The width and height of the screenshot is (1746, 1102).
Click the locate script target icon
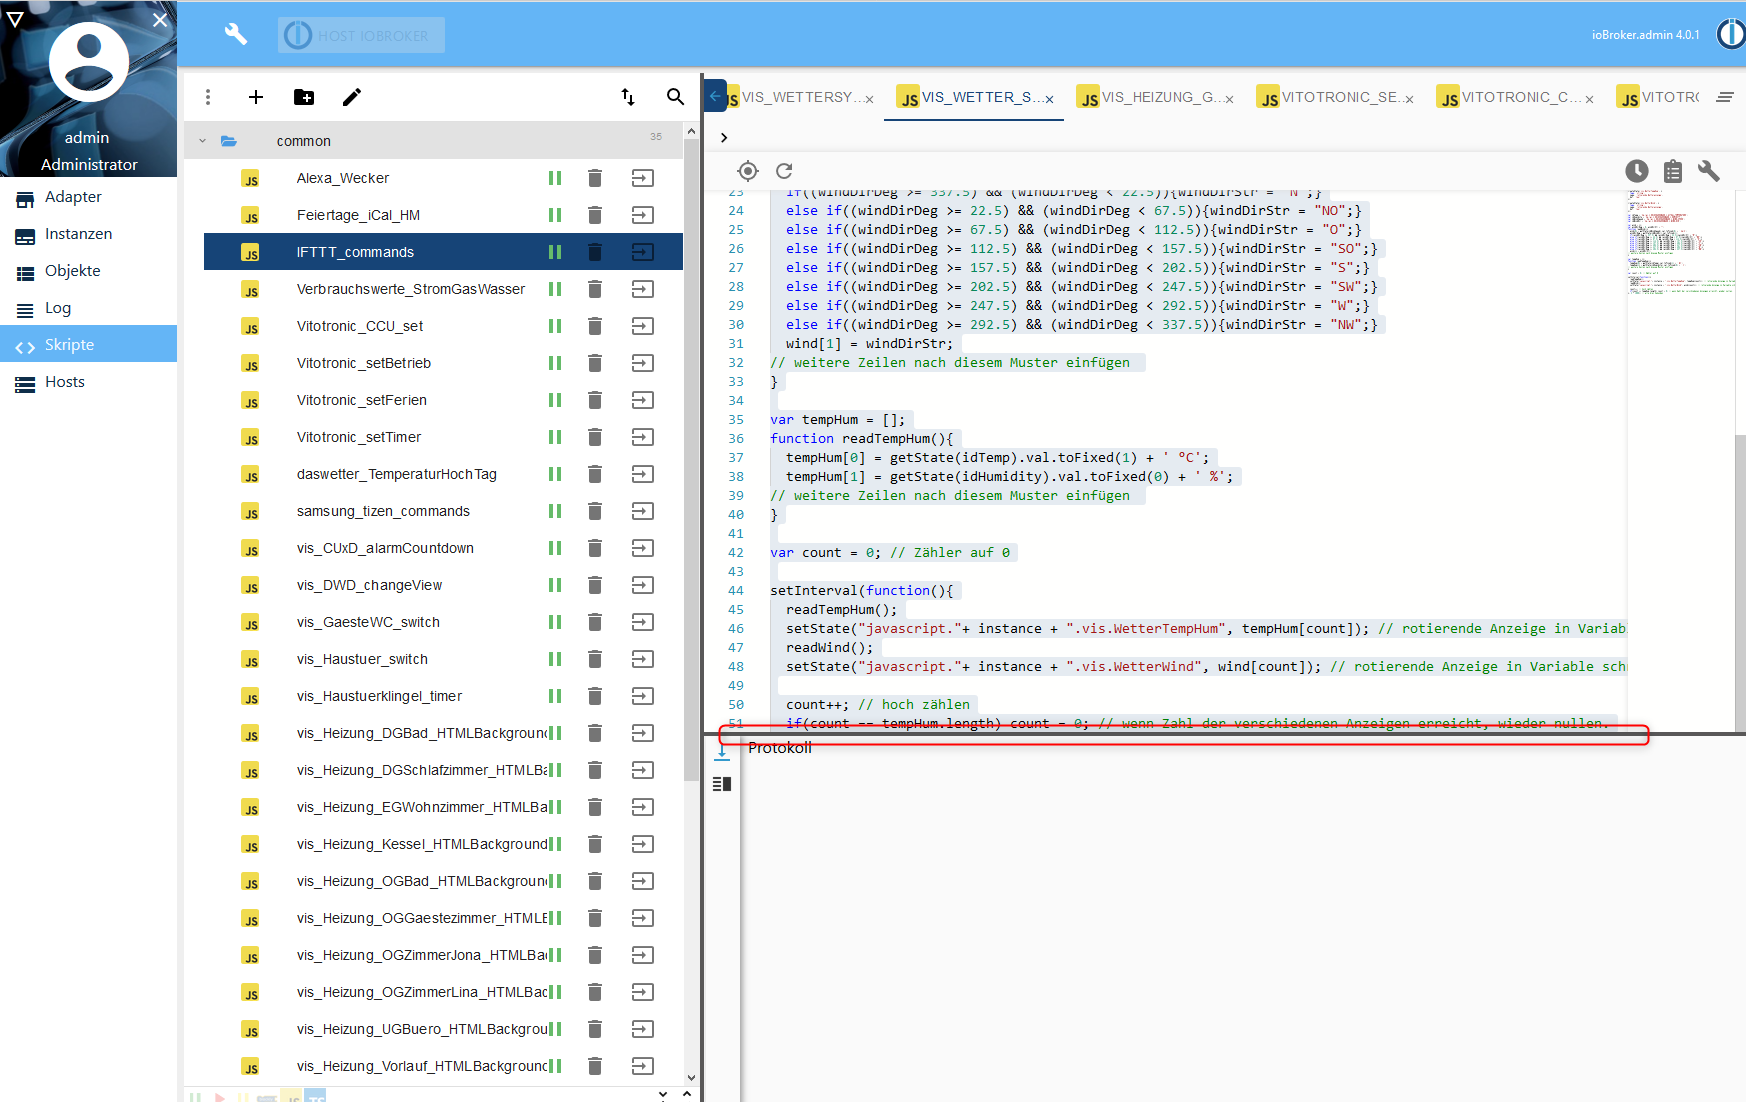tap(748, 171)
